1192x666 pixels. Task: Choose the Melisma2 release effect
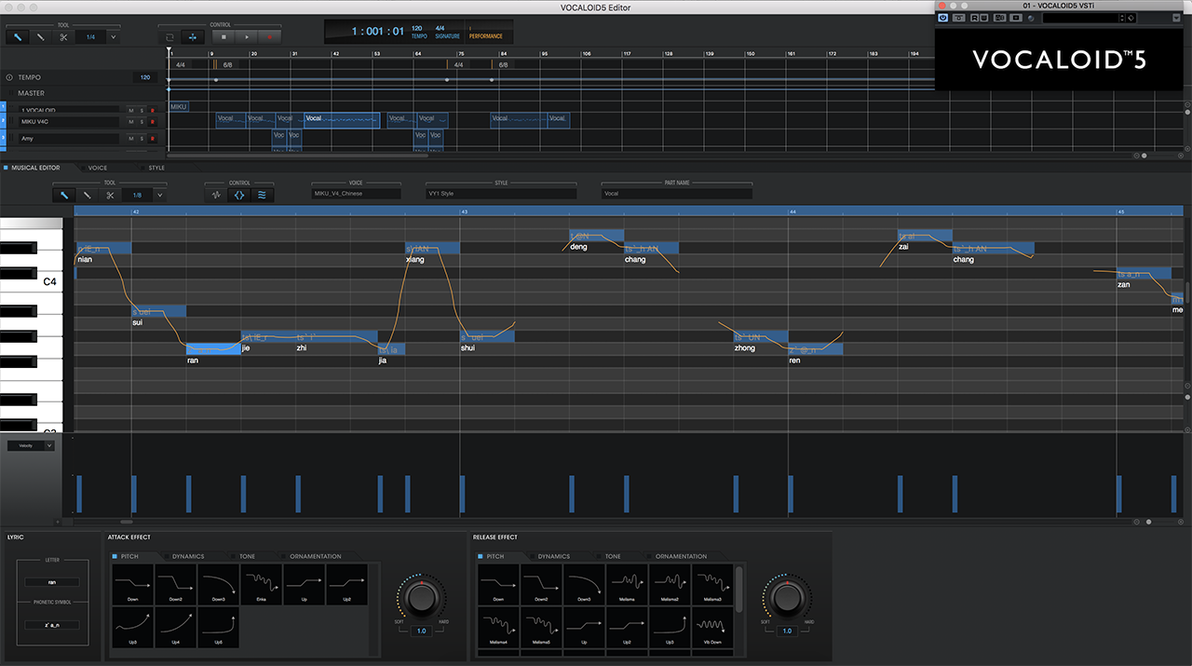tap(670, 585)
